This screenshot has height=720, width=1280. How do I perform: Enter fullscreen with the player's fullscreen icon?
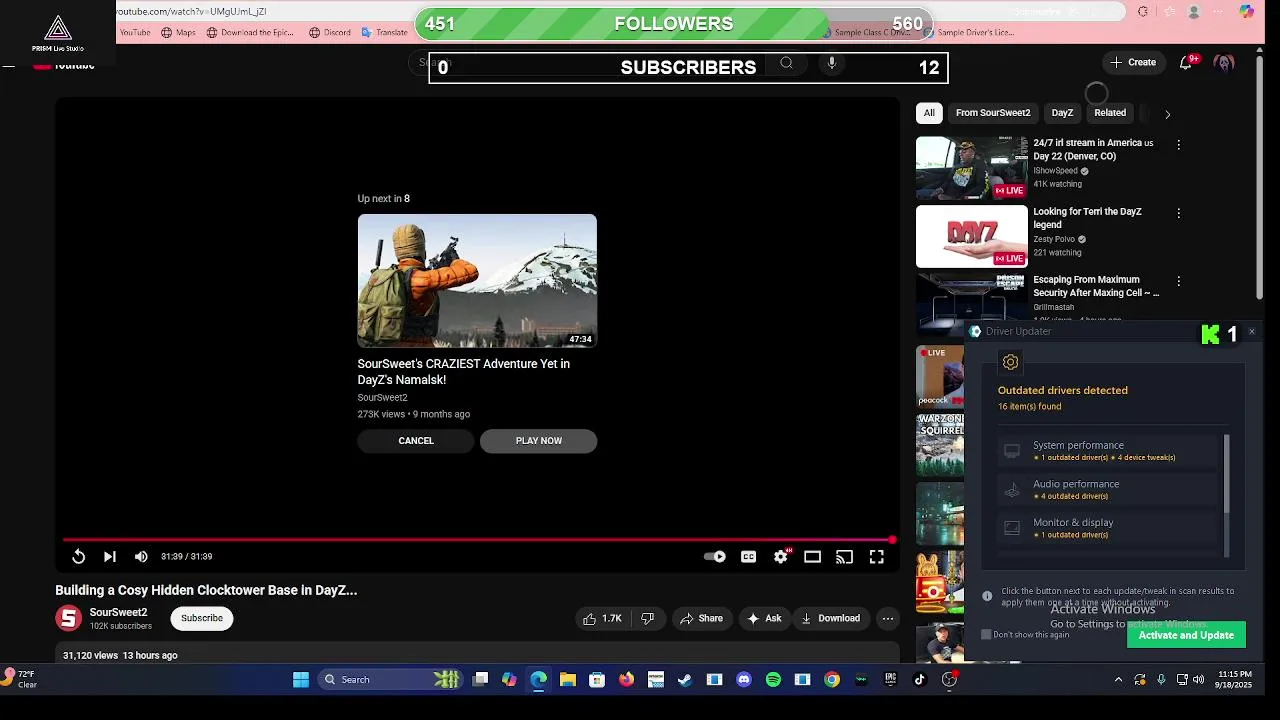point(876,557)
